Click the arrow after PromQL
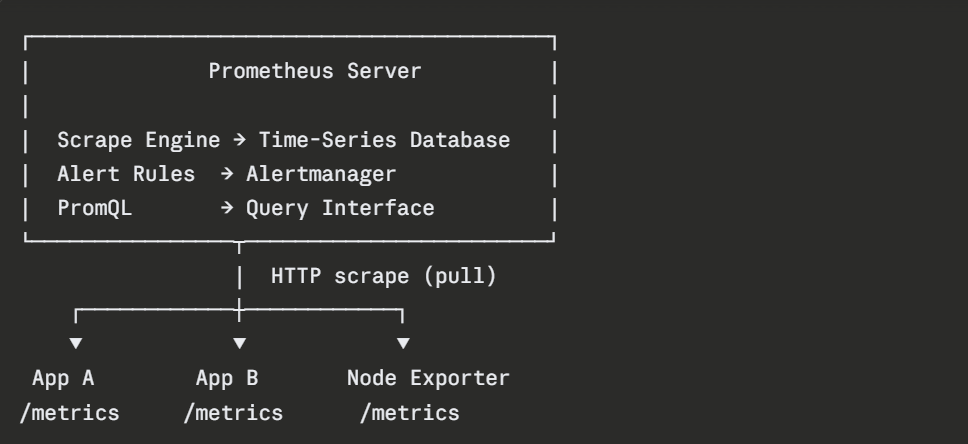This screenshot has width=968, height=444. 227,209
